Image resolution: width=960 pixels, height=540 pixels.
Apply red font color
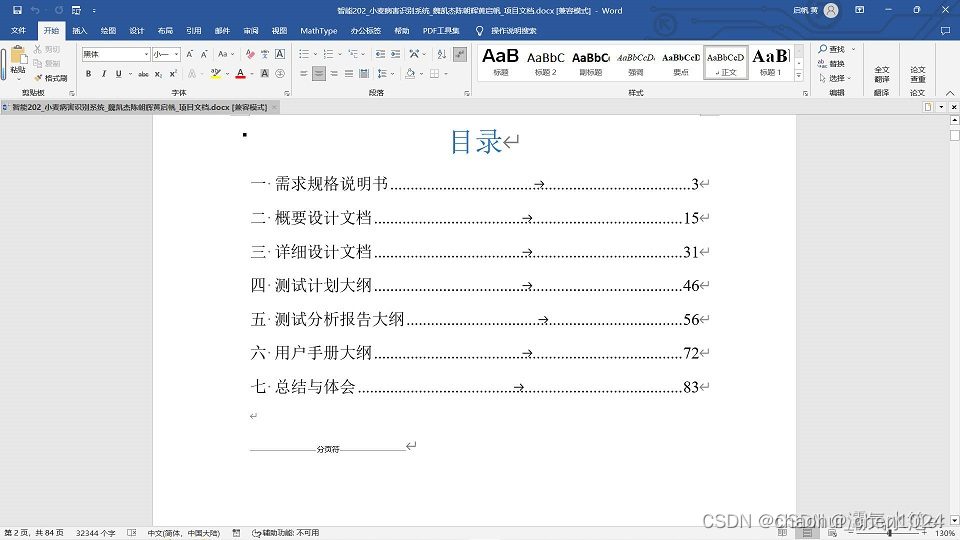[241, 73]
